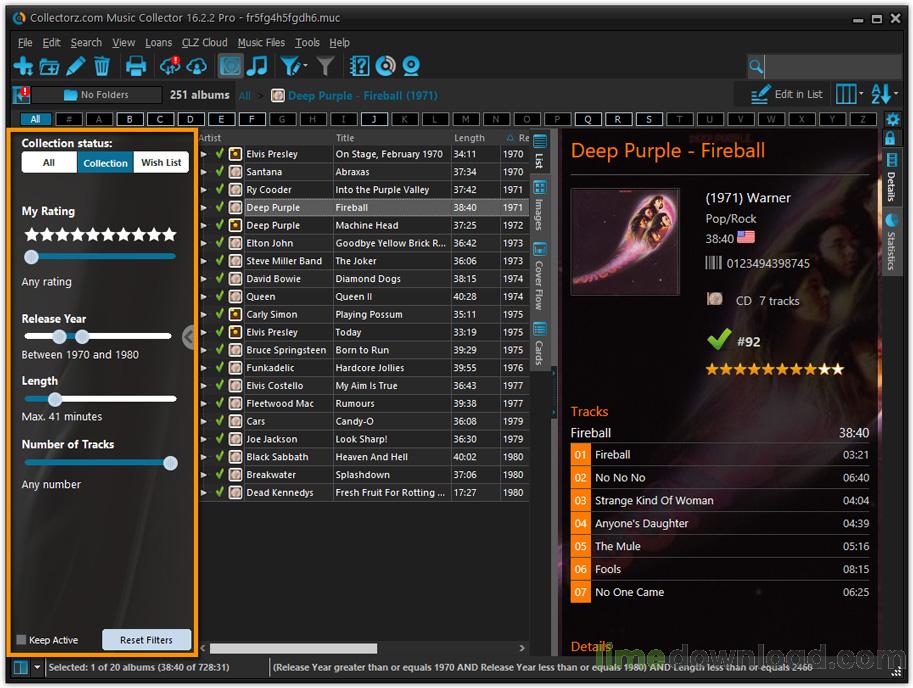This screenshot has height=688, width=913.
Task: Click the Edit in List button
Action: point(787,94)
